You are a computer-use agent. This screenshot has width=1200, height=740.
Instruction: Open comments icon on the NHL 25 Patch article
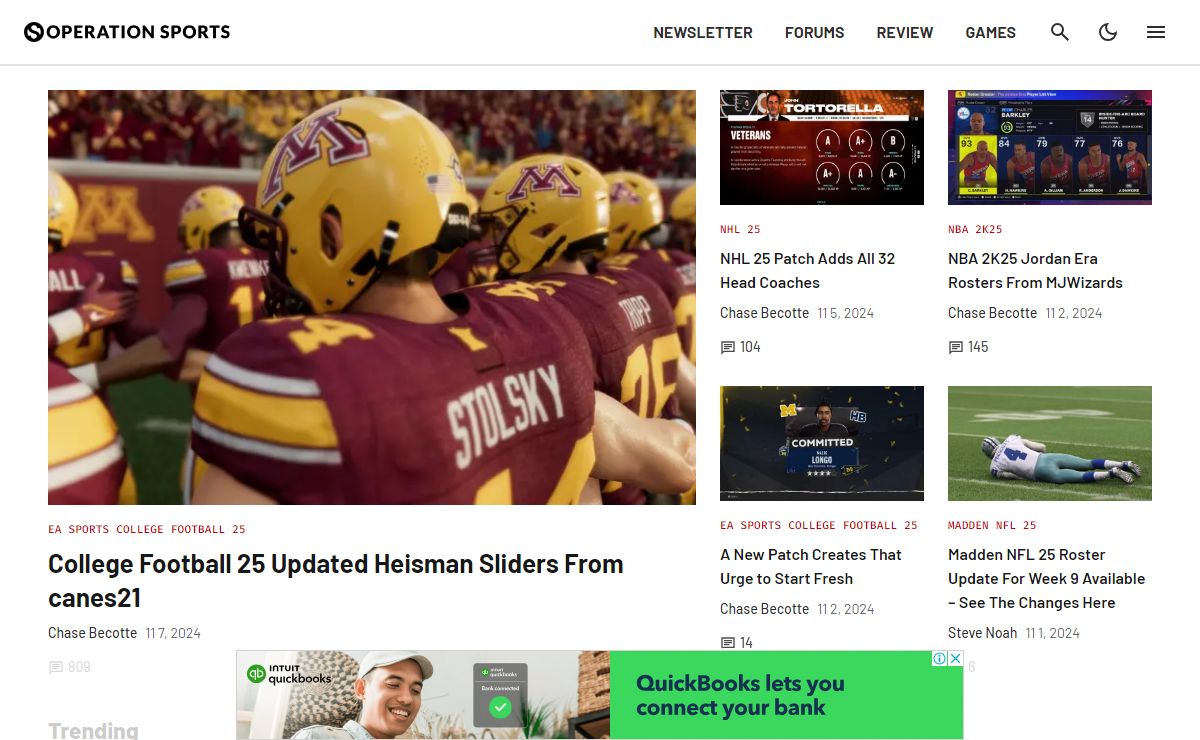point(728,347)
